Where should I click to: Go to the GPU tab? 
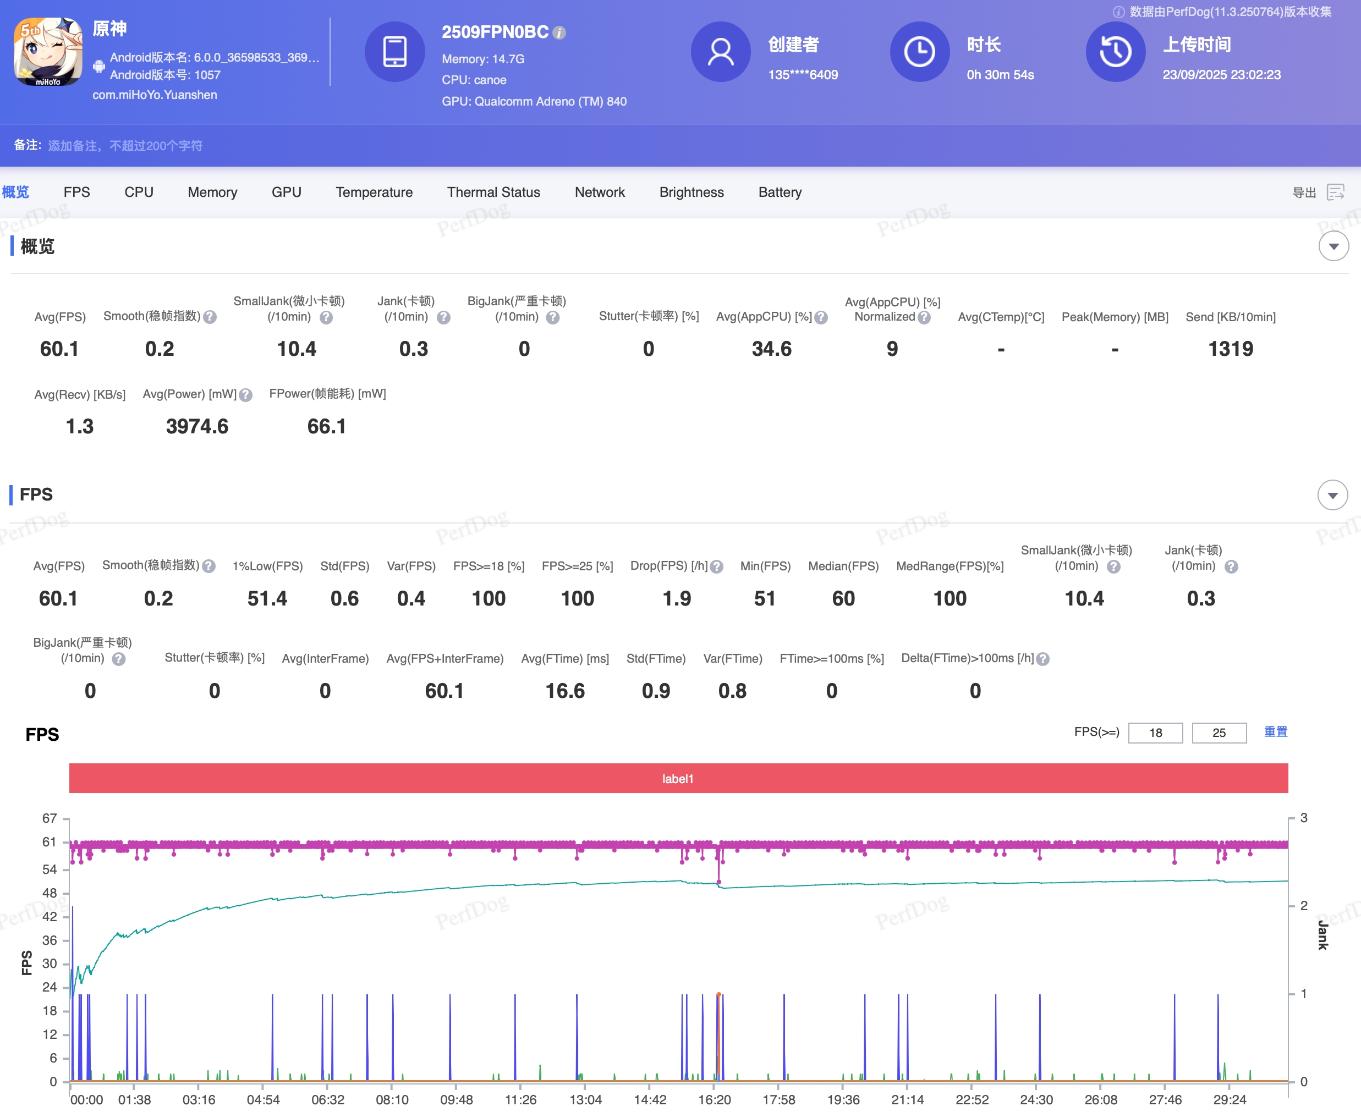pyautogui.click(x=286, y=192)
